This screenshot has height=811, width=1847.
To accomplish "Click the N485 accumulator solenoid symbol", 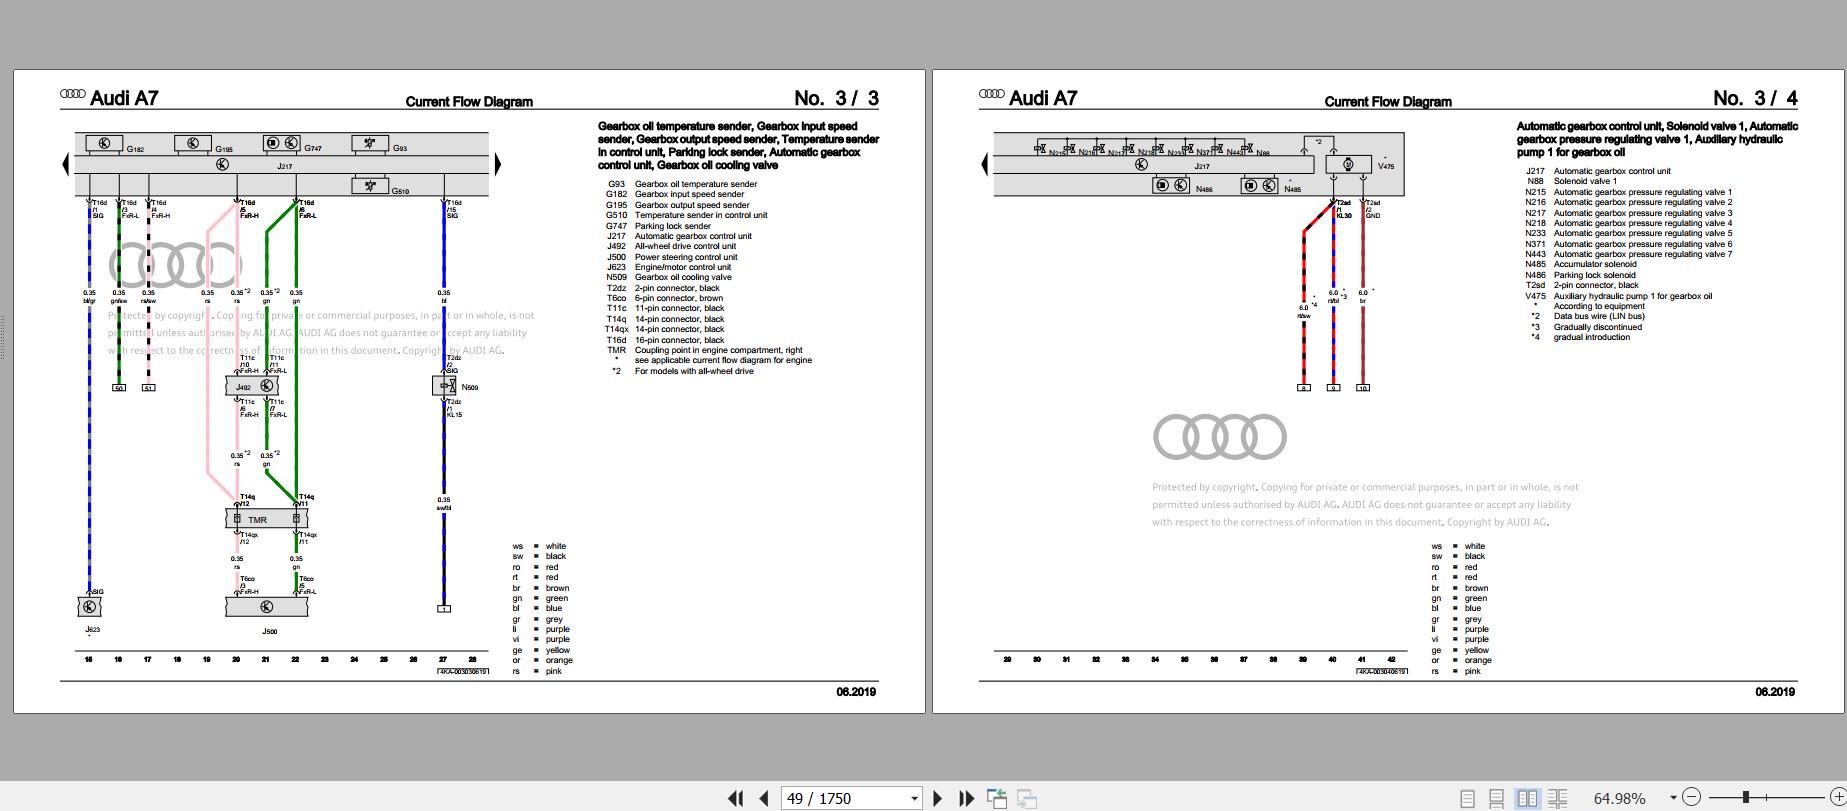I will click(x=1259, y=185).
